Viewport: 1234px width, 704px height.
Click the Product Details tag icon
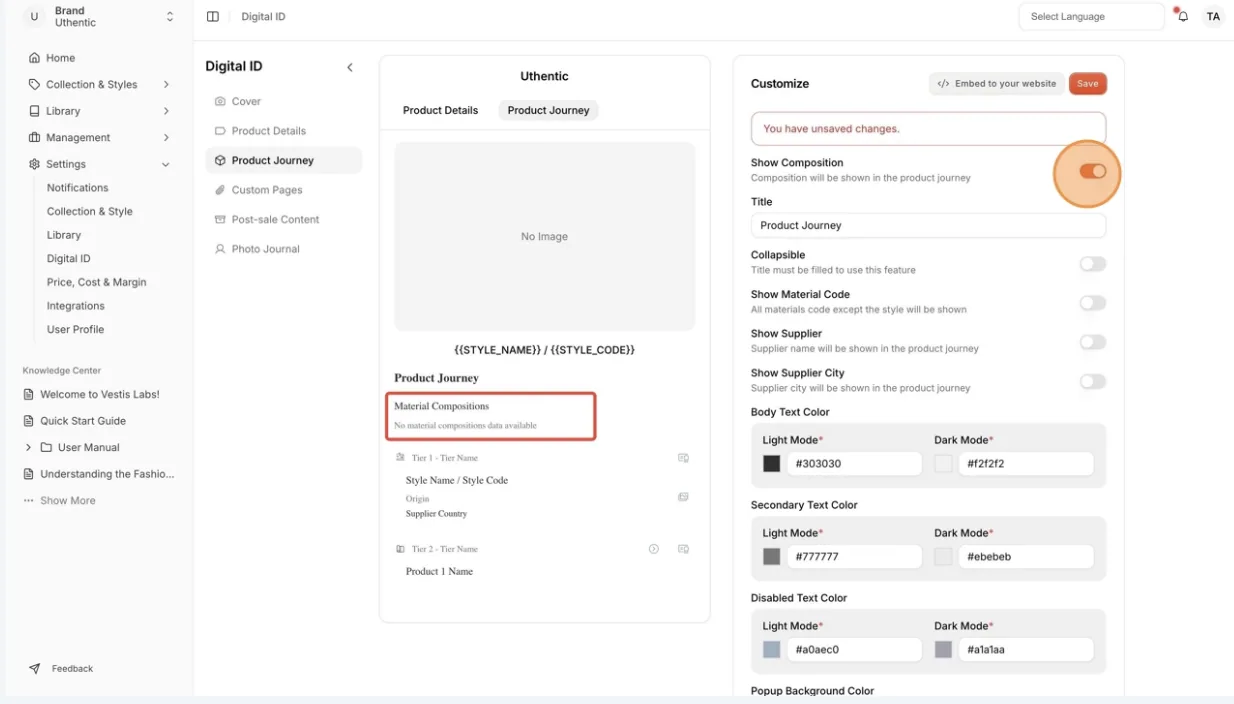point(220,131)
